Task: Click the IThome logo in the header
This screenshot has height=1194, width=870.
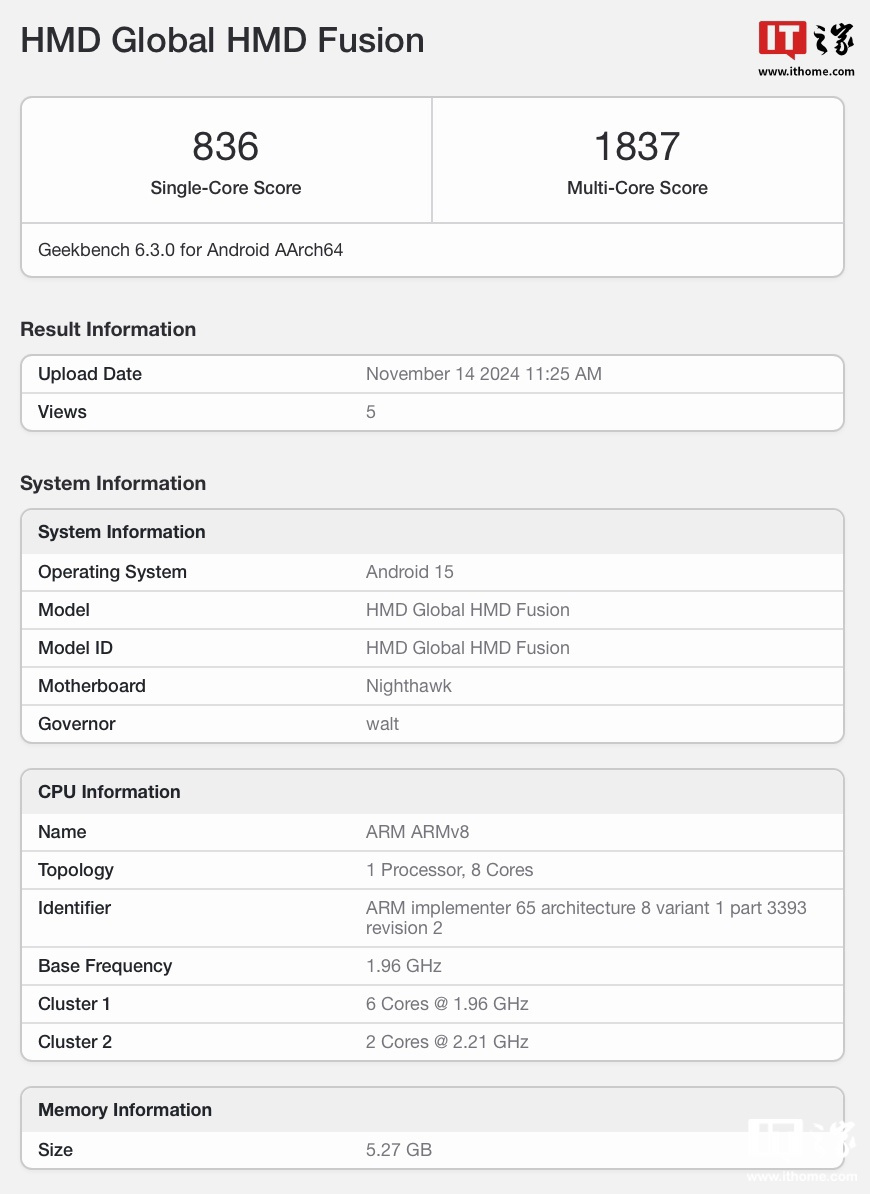Action: 805,41
